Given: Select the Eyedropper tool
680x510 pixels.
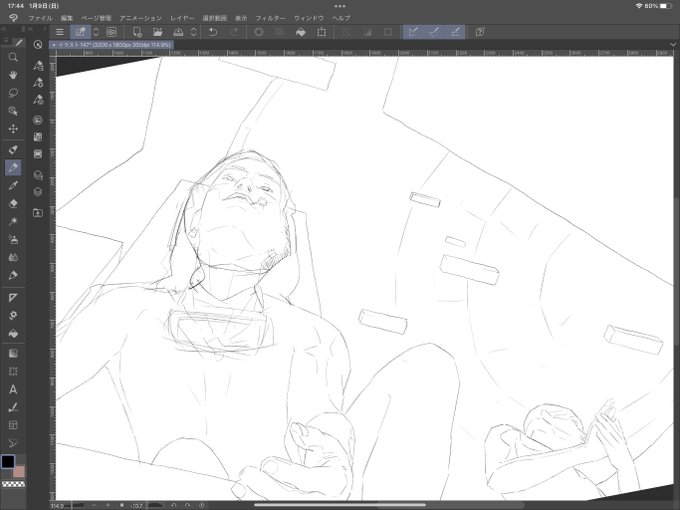Looking at the screenshot, I should pos(13,150).
